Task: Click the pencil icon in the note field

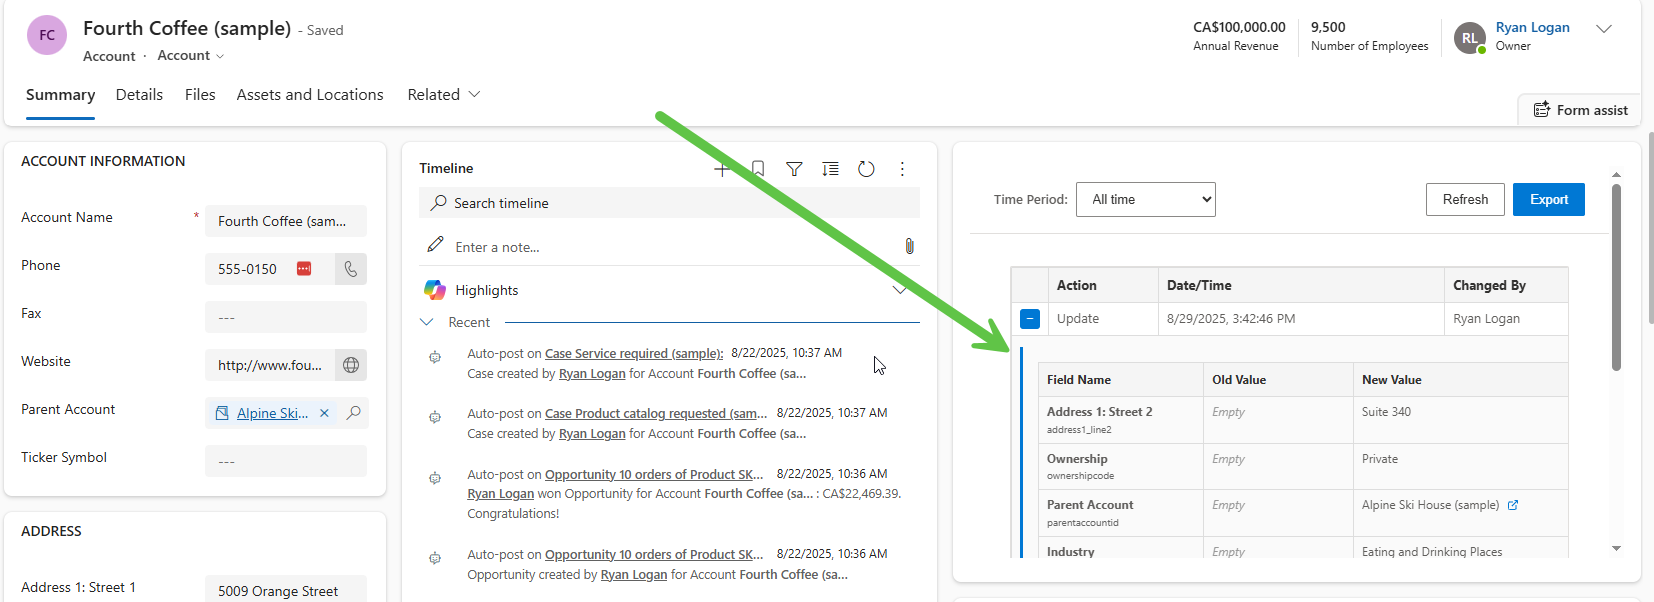Action: pos(435,245)
